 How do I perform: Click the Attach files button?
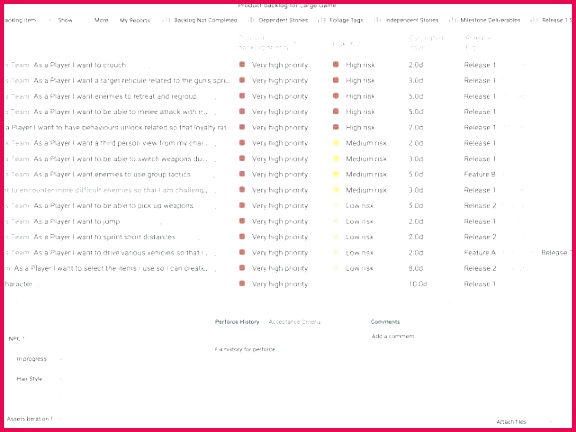511,422
